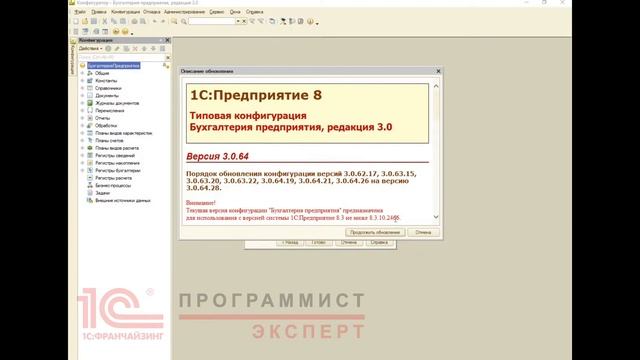Click the configuration tree search field

tap(121, 58)
